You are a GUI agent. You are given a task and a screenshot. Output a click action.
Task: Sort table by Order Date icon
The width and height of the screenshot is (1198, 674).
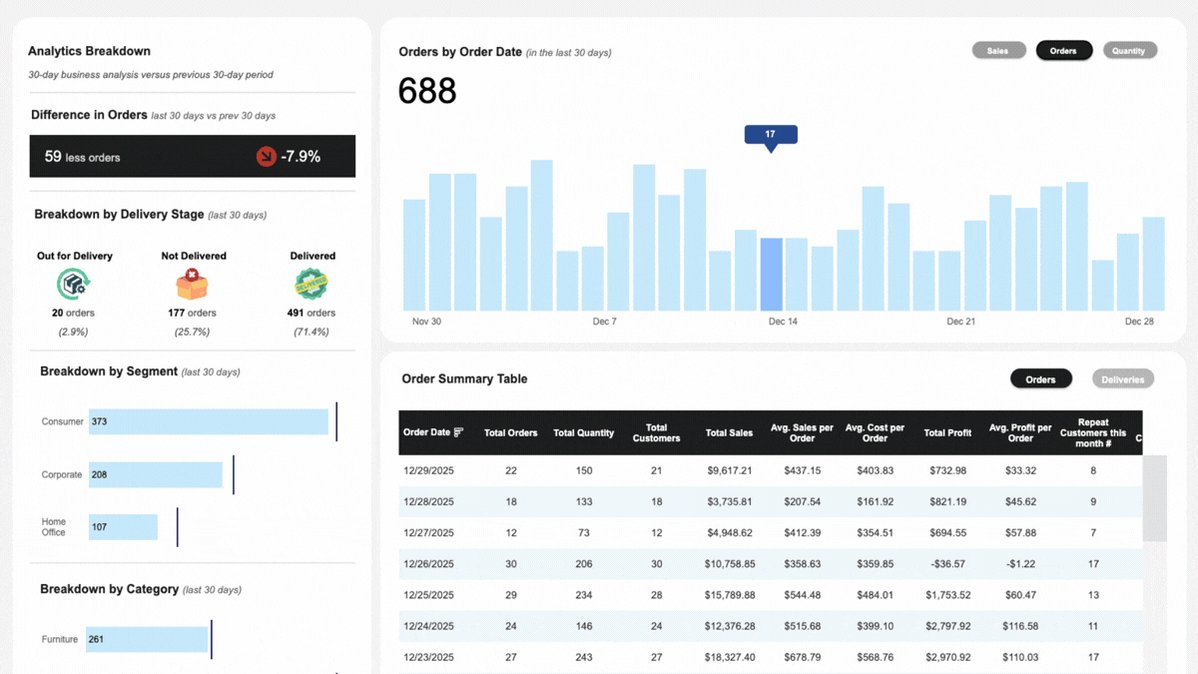[458, 433]
